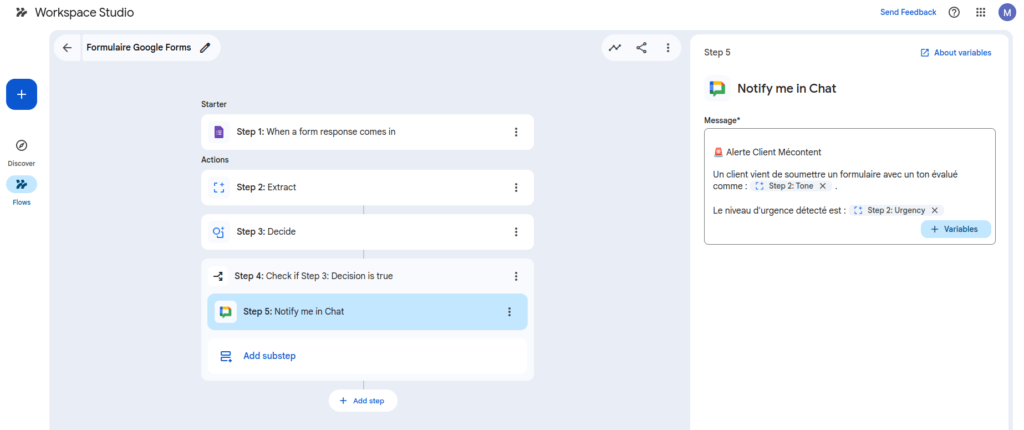Select the Step 2: Tone variable chip

tap(792, 186)
